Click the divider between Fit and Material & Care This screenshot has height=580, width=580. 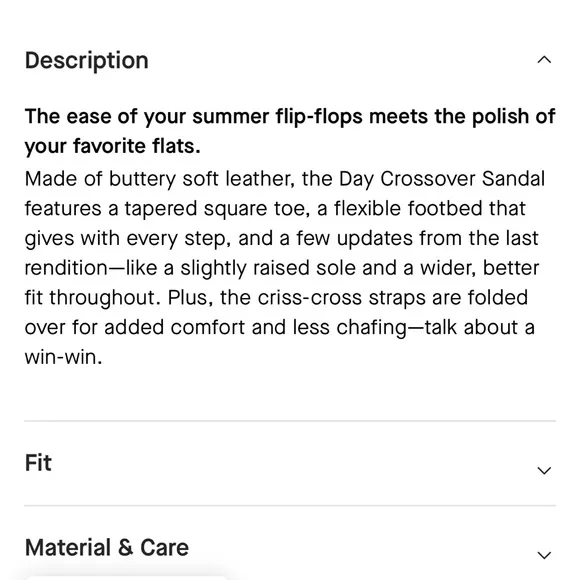coord(290,505)
